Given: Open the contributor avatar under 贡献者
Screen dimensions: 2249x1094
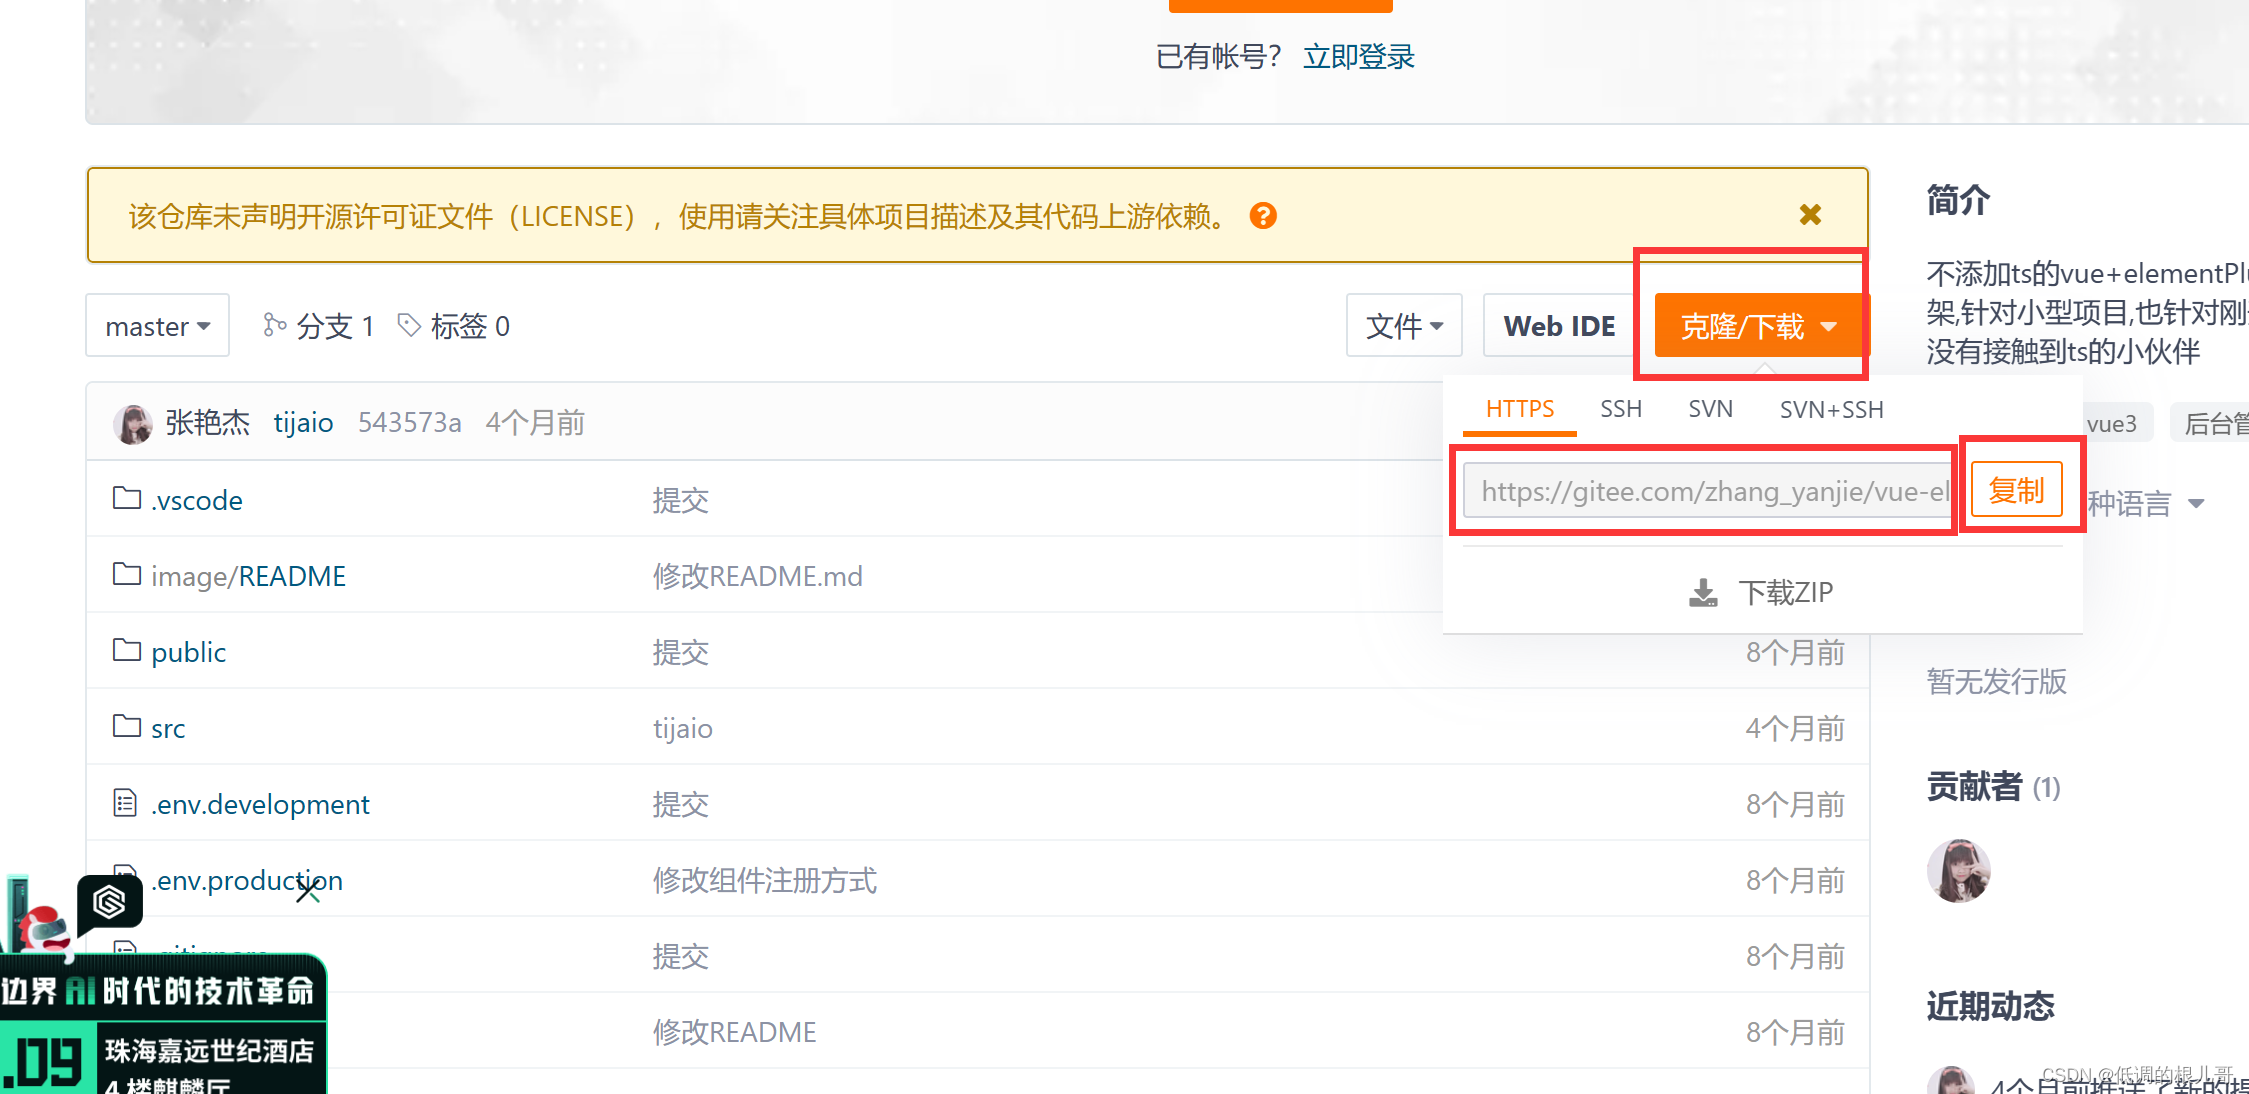Looking at the screenshot, I should (1959, 871).
